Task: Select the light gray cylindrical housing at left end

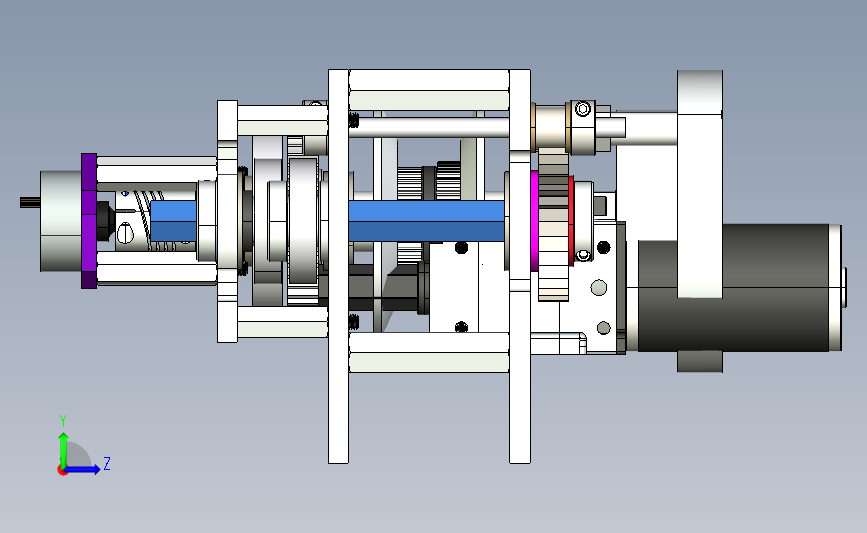Action: tap(61, 221)
